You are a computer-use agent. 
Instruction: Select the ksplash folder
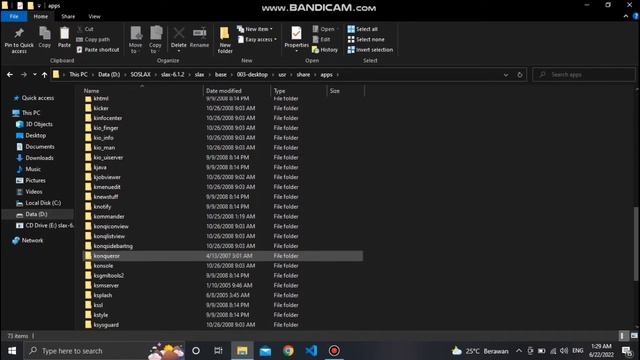point(222,295)
